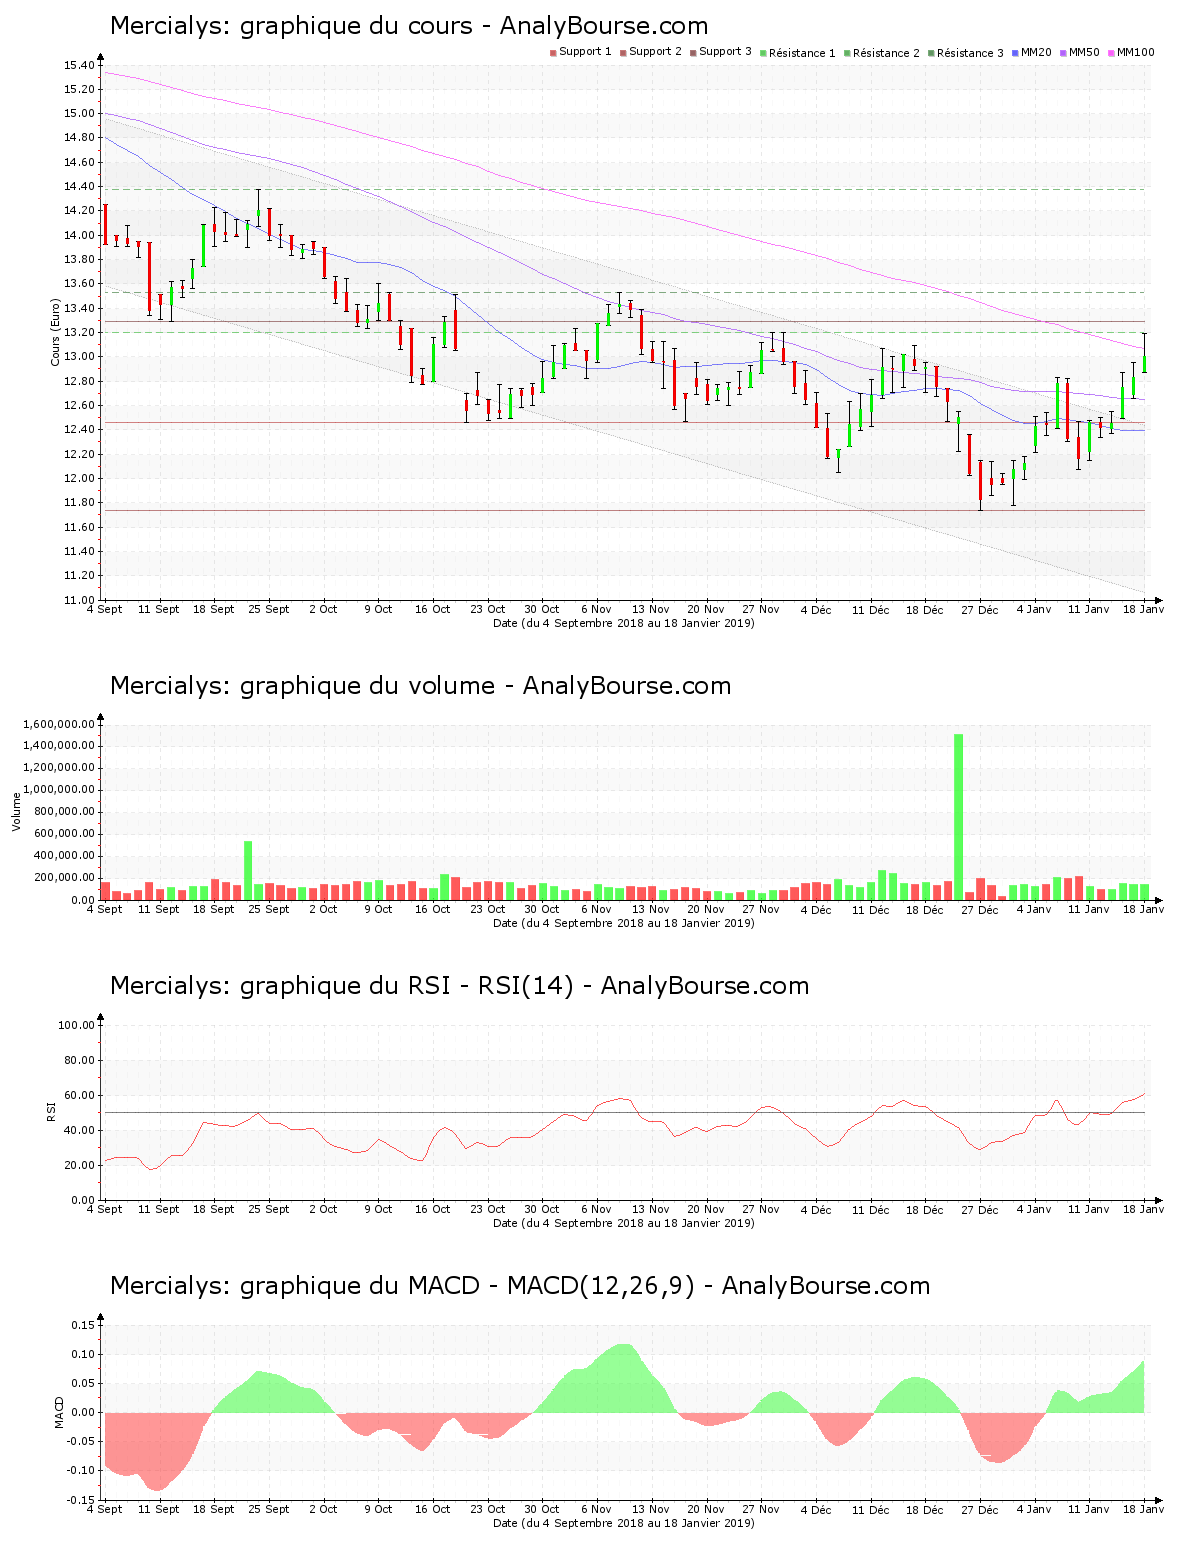Click the '800,000.00' volume axis value
This screenshot has height=1550, width=1200.
[65, 812]
